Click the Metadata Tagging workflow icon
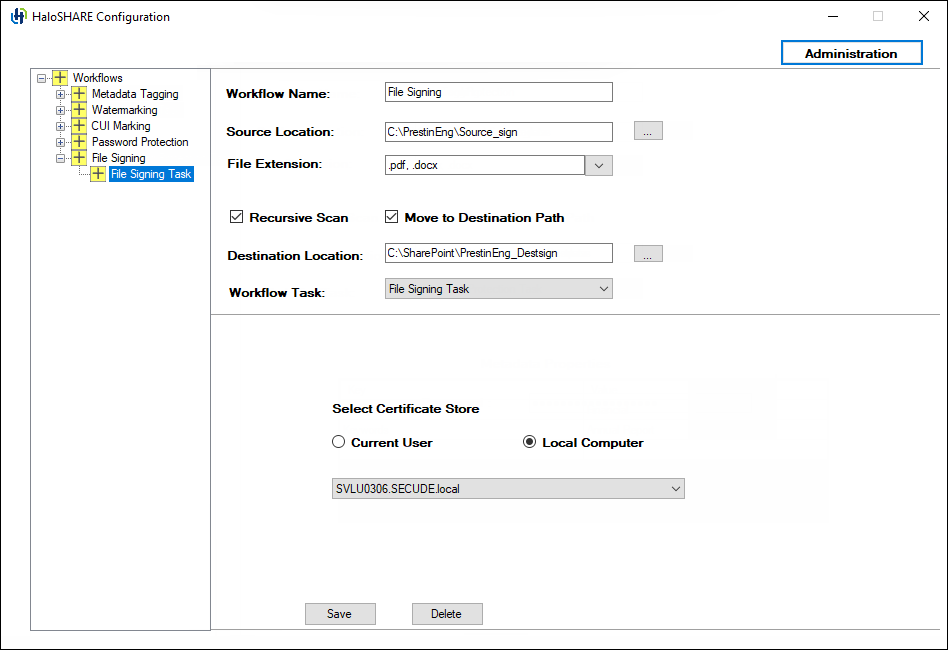 pos(78,93)
